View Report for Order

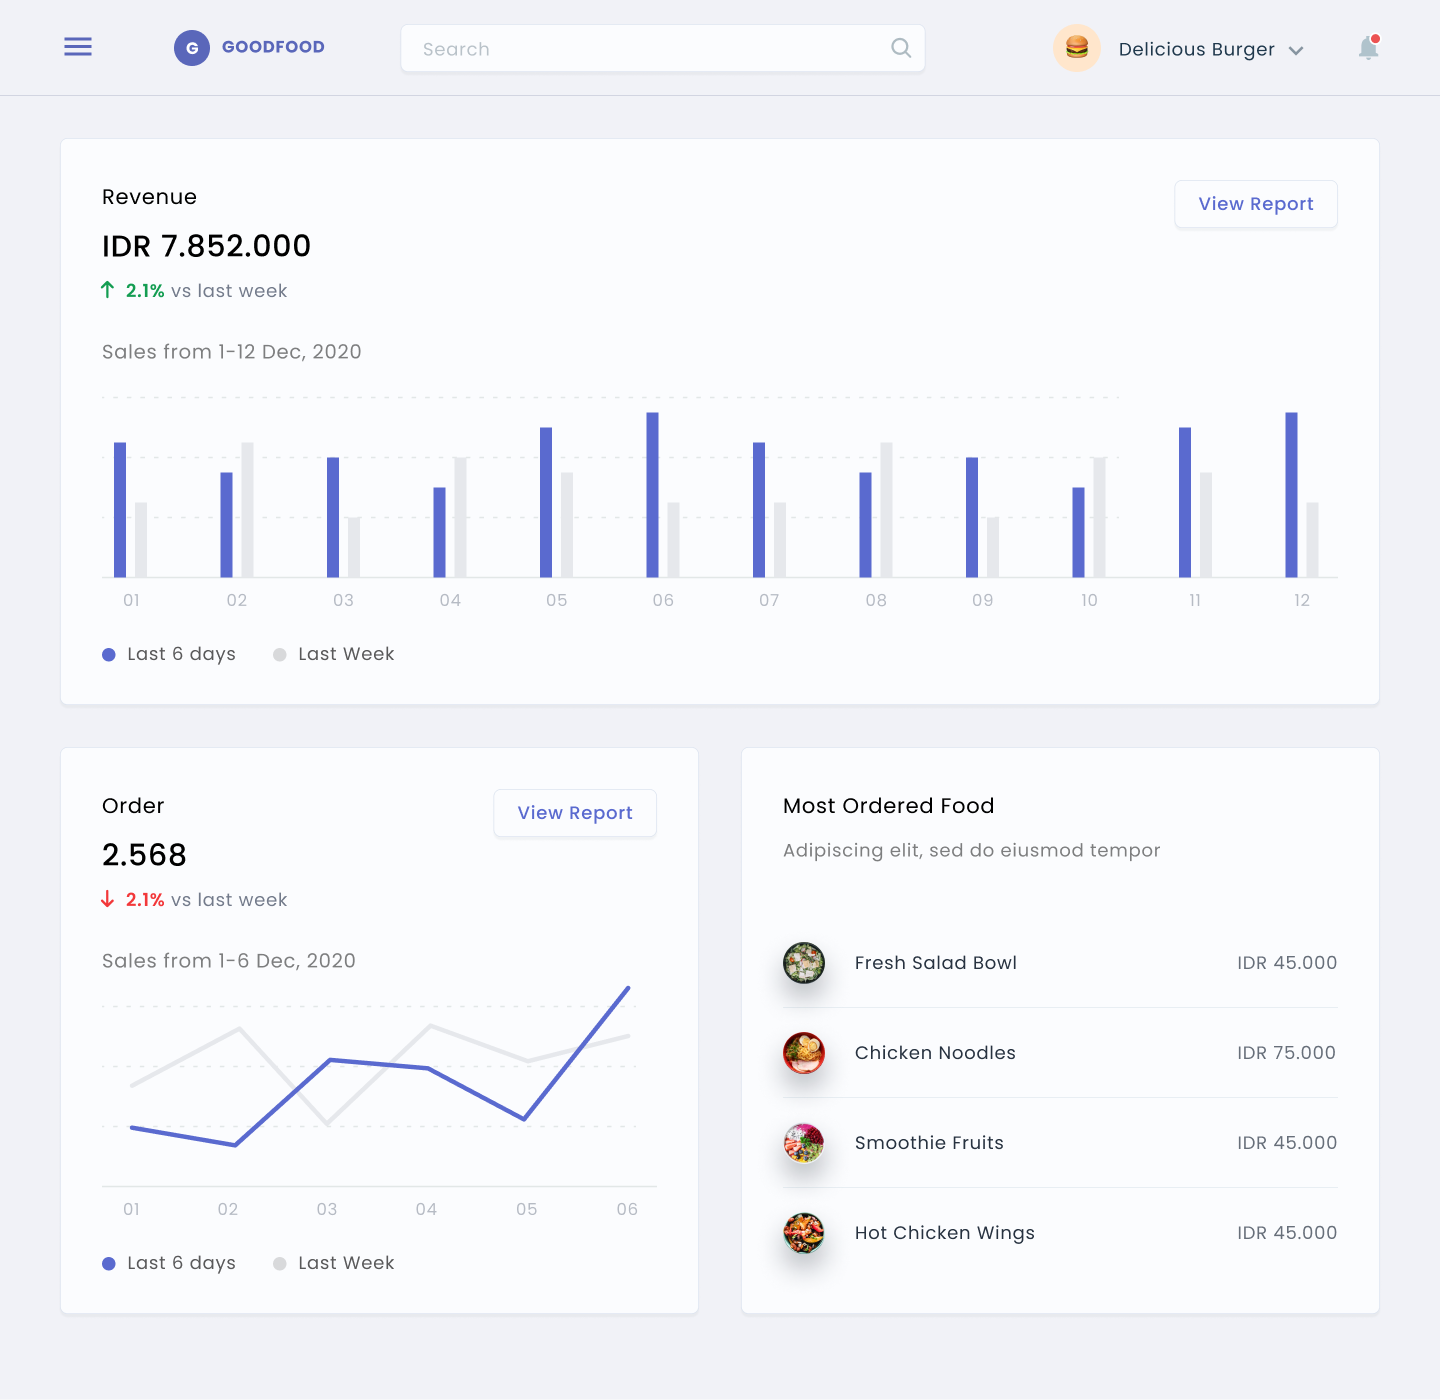tap(575, 813)
